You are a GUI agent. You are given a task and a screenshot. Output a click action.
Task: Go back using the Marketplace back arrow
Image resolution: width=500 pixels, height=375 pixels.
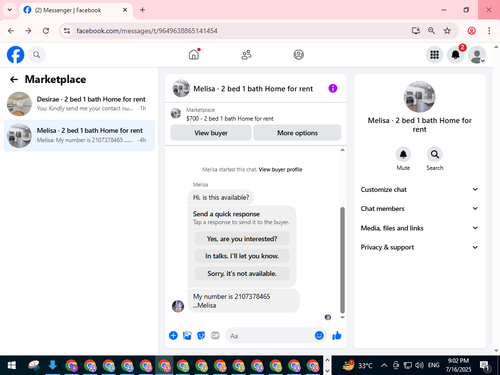pos(14,79)
